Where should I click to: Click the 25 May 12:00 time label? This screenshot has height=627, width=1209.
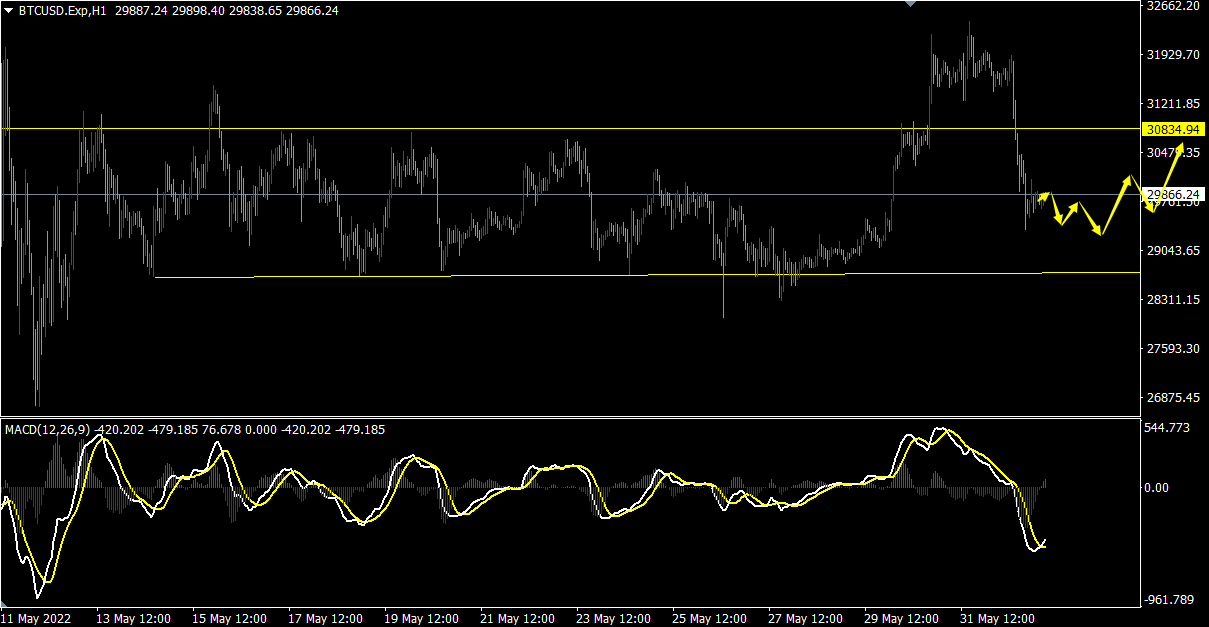tap(710, 618)
